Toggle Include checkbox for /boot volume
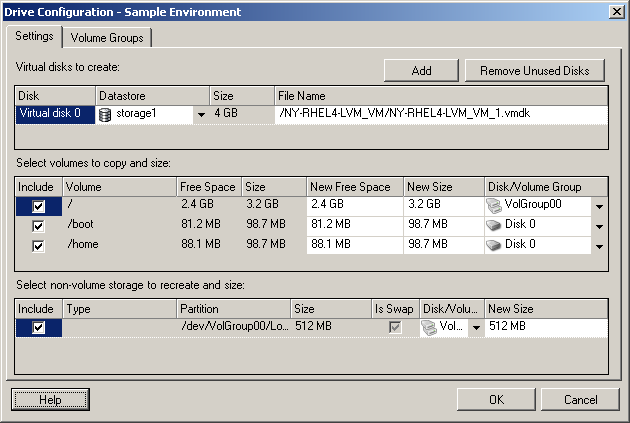 [38, 226]
